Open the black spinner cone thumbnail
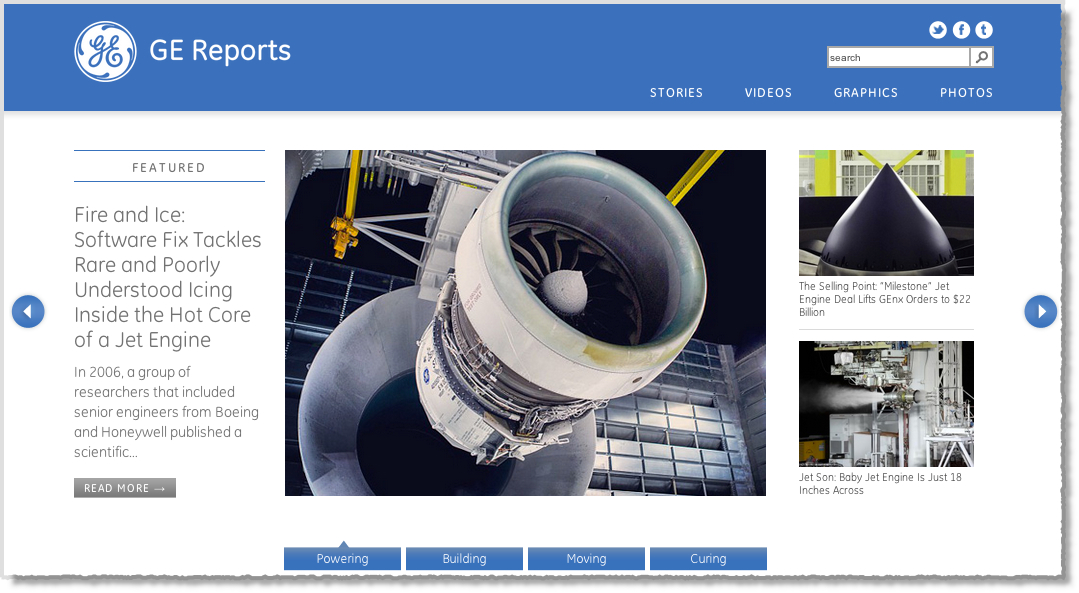1079x593 pixels. pyautogui.click(x=886, y=213)
